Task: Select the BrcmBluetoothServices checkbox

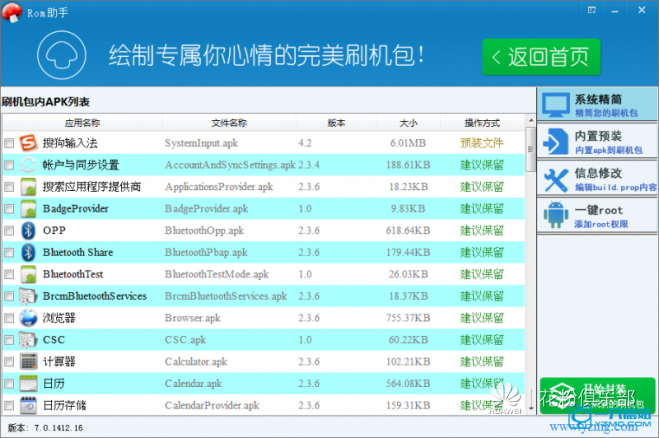Action: [x=9, y=296]
